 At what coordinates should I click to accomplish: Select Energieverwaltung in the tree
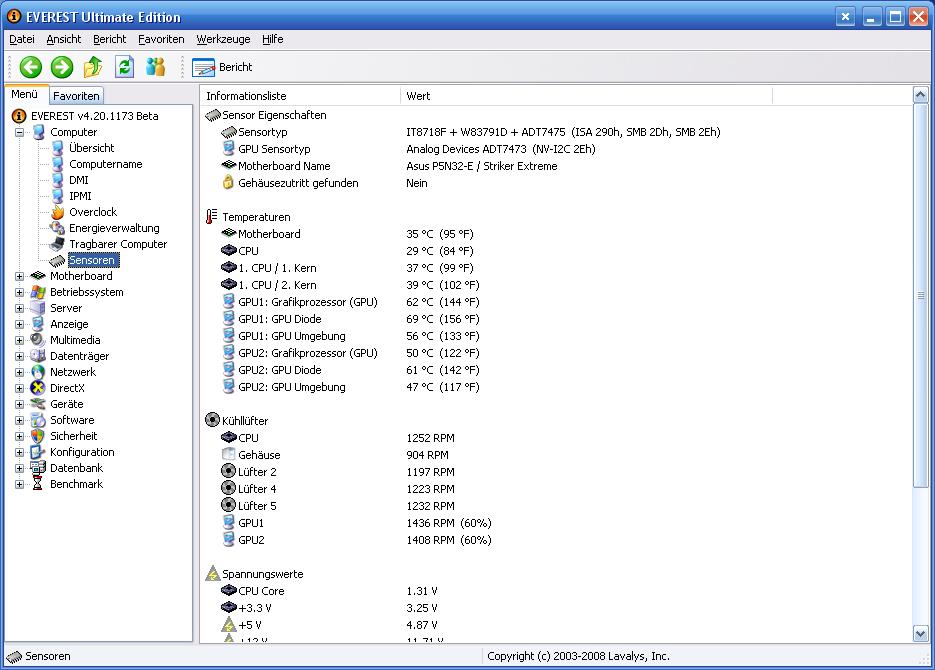tap(114, 228)
